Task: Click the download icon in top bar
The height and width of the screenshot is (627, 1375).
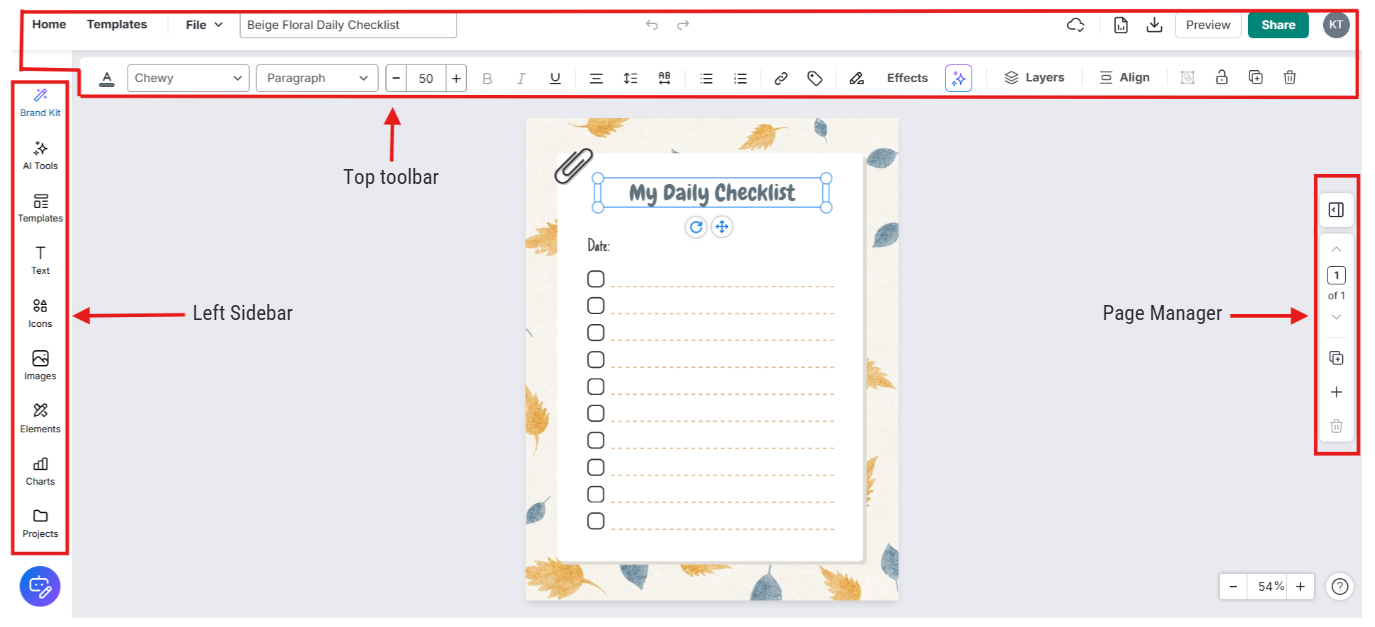Action: click(x=1154, y=25)
